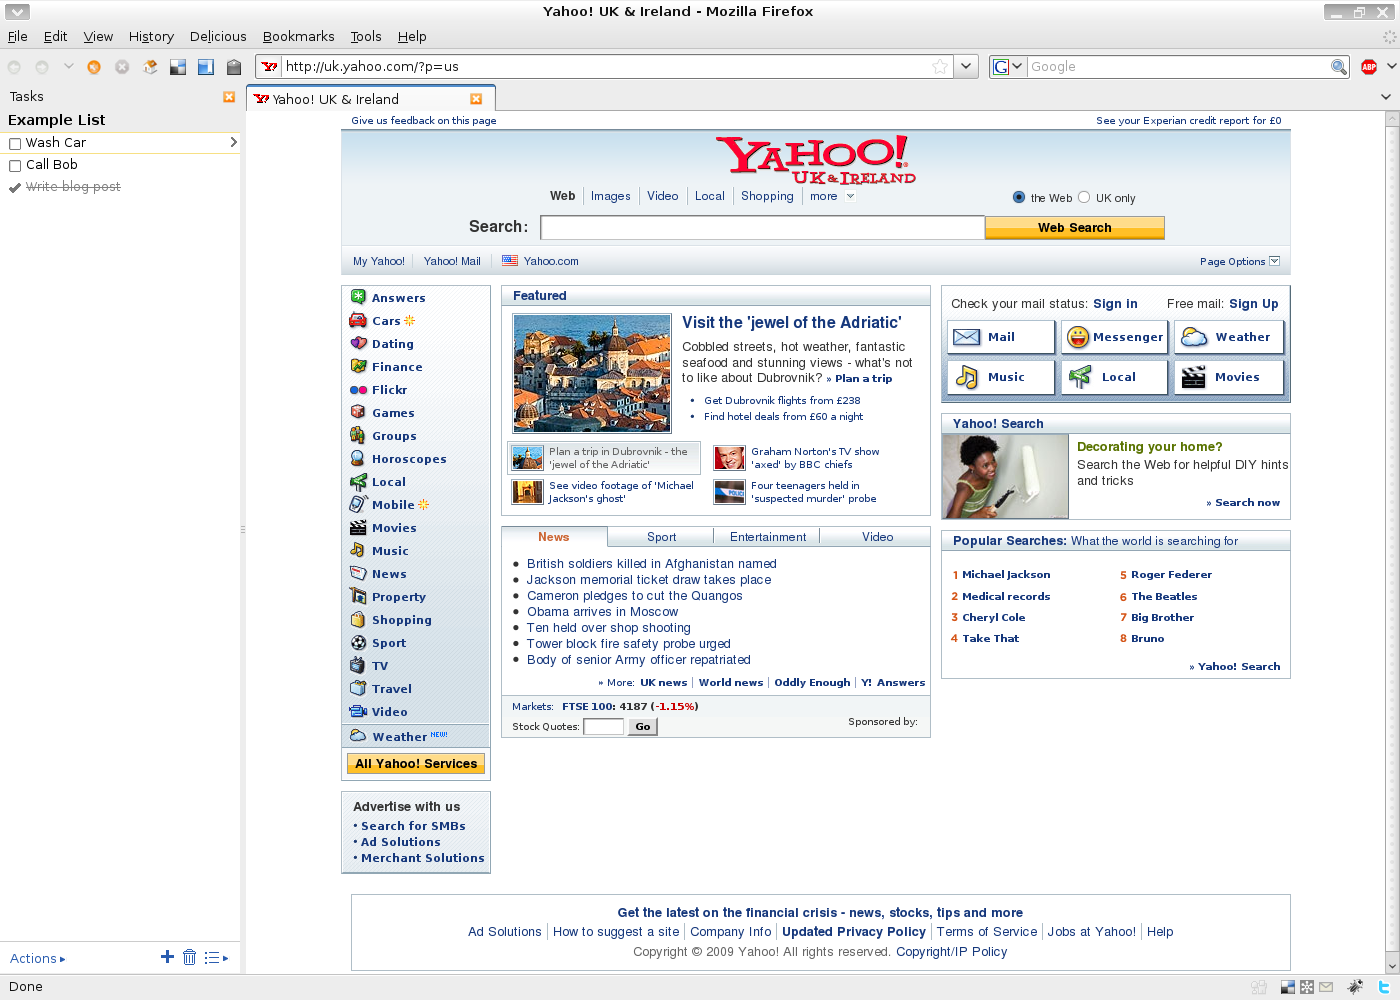Open the Bookmarks menu
The width and height of the screenshot is (1400, 1000).
click(x=298, y=37)
